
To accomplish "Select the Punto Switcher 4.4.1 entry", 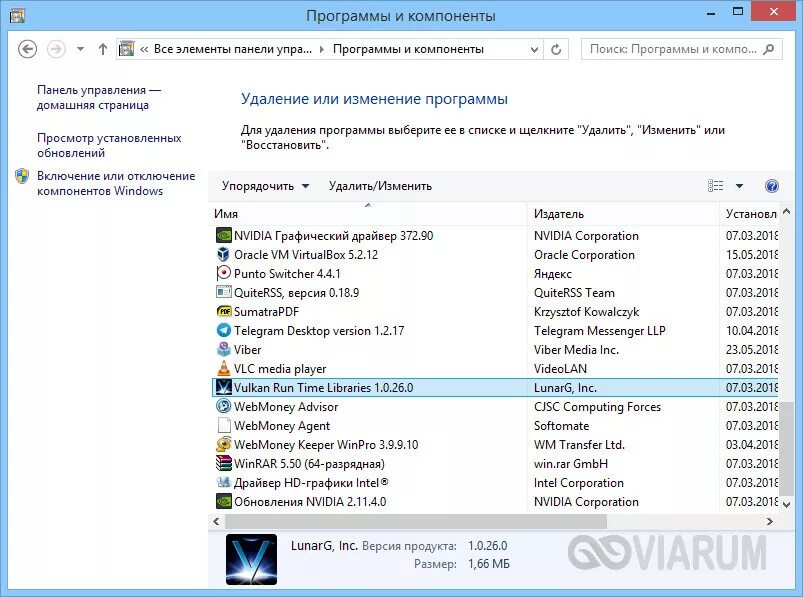I will pyautogui.click(x=287, y=273).
